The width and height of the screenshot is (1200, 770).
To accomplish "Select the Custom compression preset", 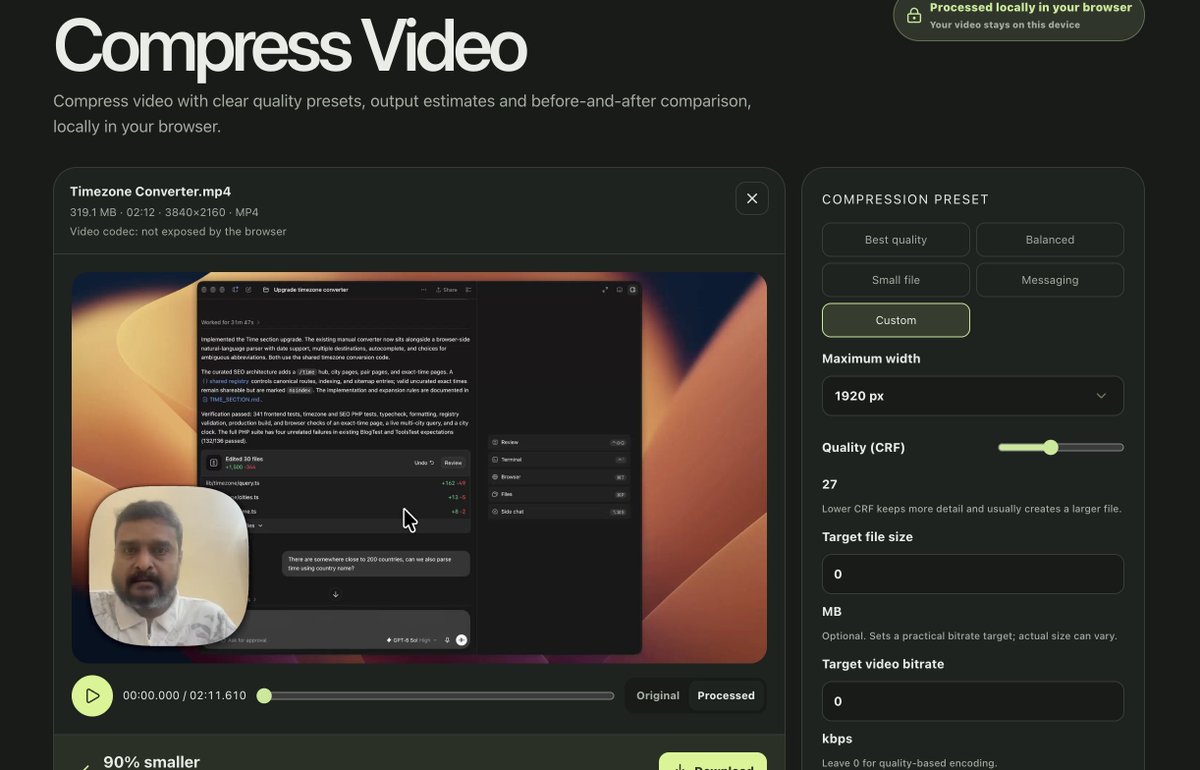I will (896, 320).
